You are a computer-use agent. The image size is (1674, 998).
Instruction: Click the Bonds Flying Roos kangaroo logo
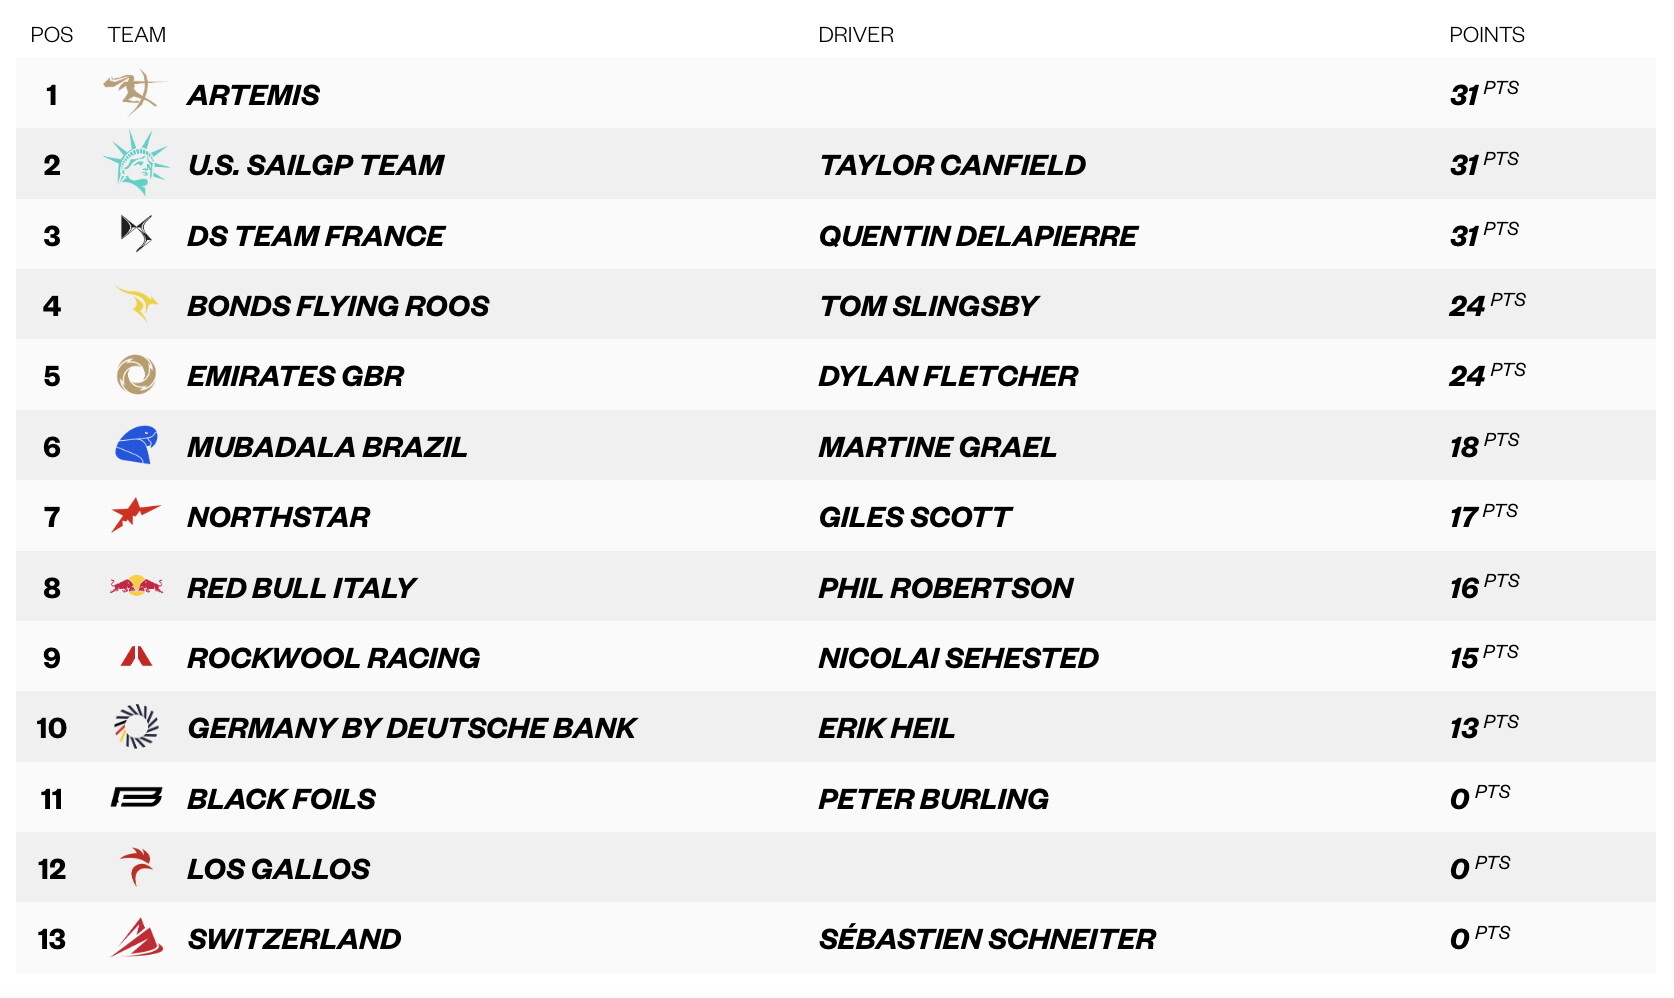(137, 303)
